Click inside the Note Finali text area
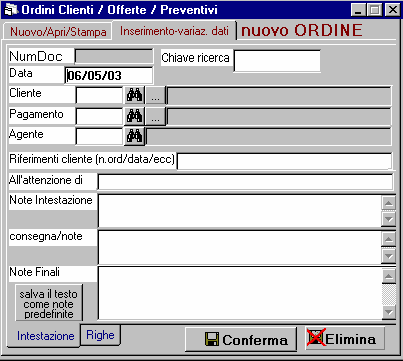Image resolution: width=403 pixels, height=361 pixels. point(240,293)
